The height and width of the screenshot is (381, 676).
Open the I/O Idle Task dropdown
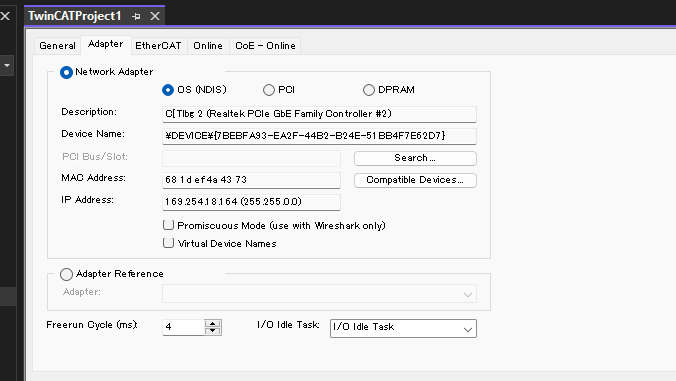point(403,328)
